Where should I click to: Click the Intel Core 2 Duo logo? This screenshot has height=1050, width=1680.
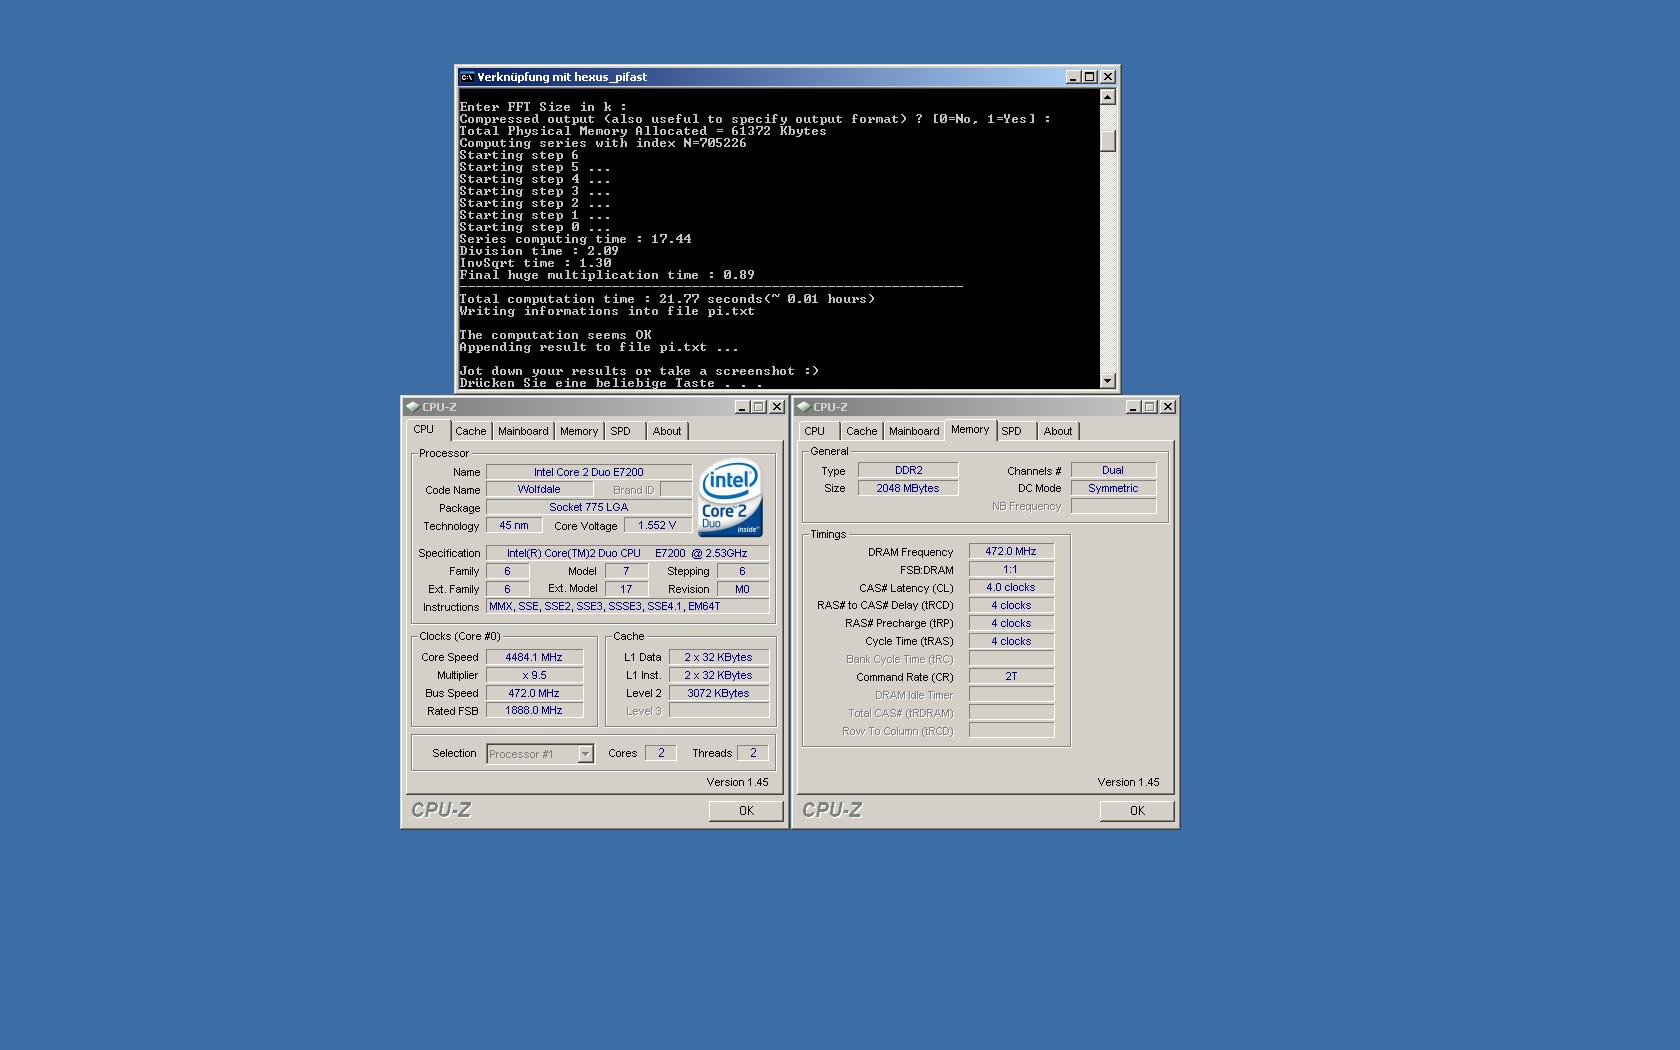coord(730,497)
